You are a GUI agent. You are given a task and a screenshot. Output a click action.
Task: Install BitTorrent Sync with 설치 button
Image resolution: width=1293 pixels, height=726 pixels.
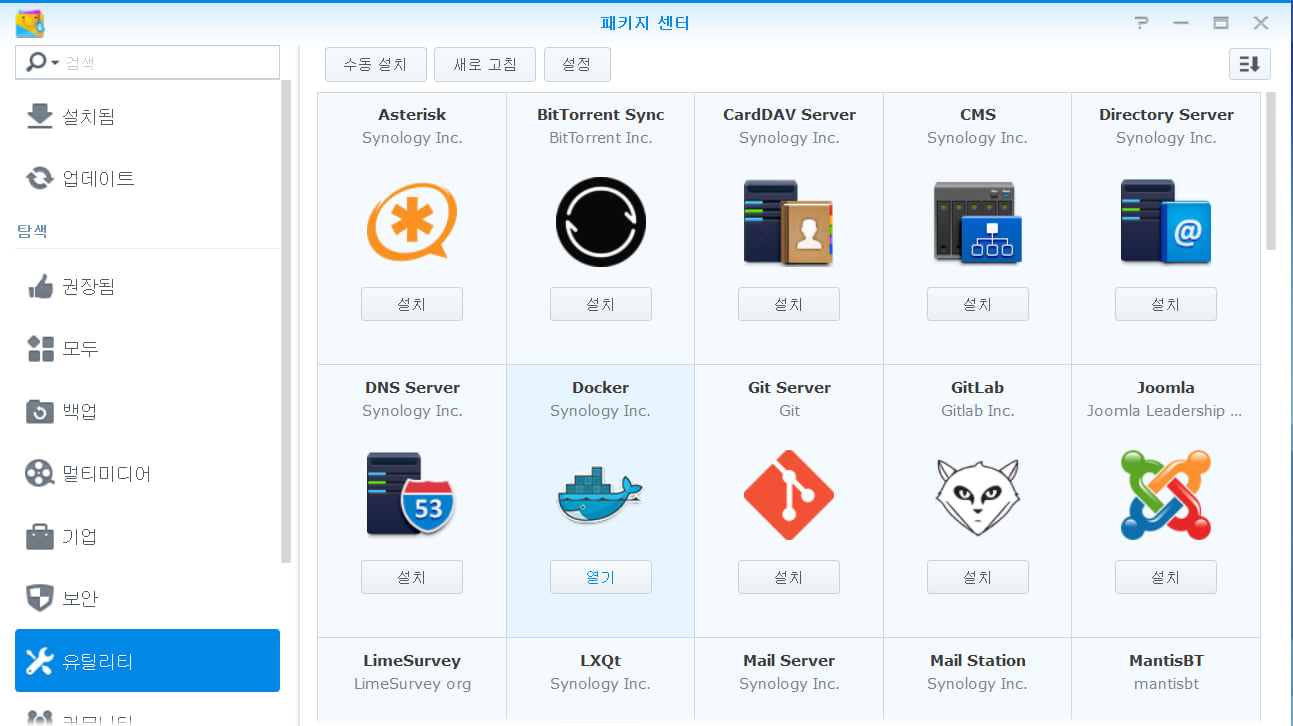click(x=600, y=304)
